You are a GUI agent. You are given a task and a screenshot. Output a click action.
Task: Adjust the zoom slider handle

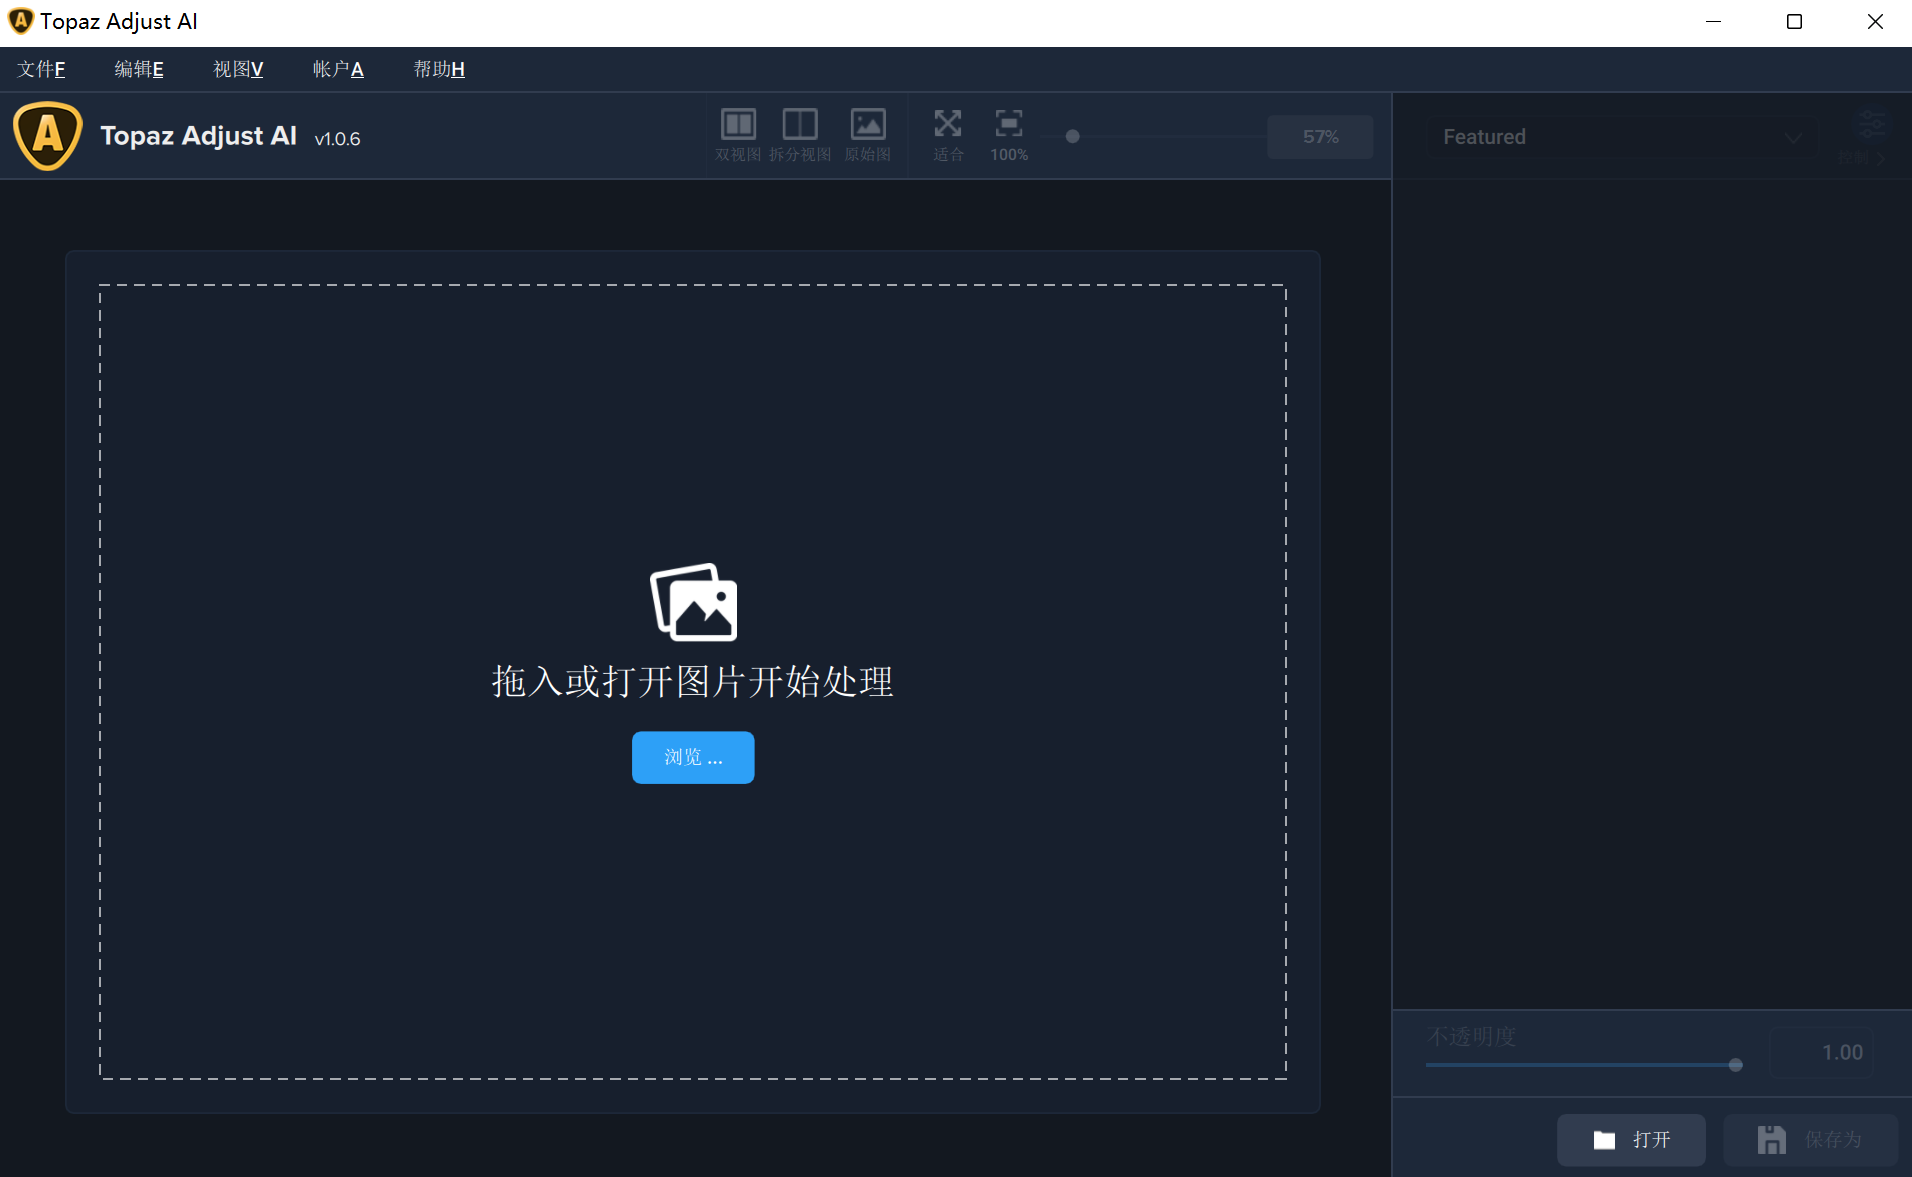pyautogui.click(x=1072, y=136)
